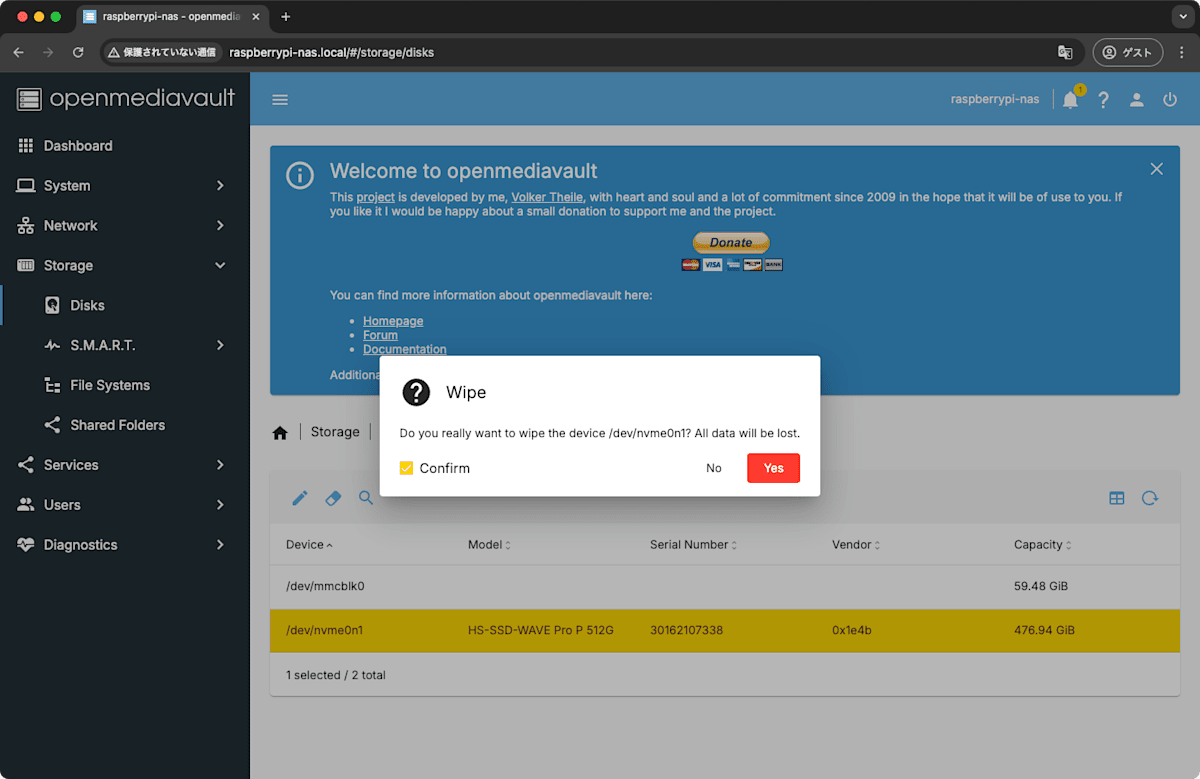The image size is (1200, 779).
Task: Follow the Forum link
Action: point(380,335)
